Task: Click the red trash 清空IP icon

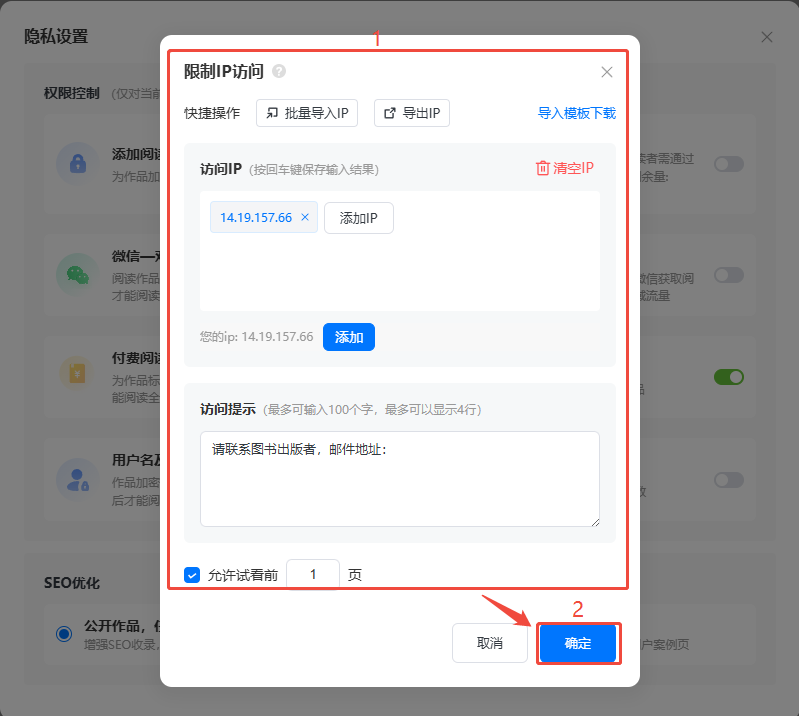Action: [x=543, y=168]
